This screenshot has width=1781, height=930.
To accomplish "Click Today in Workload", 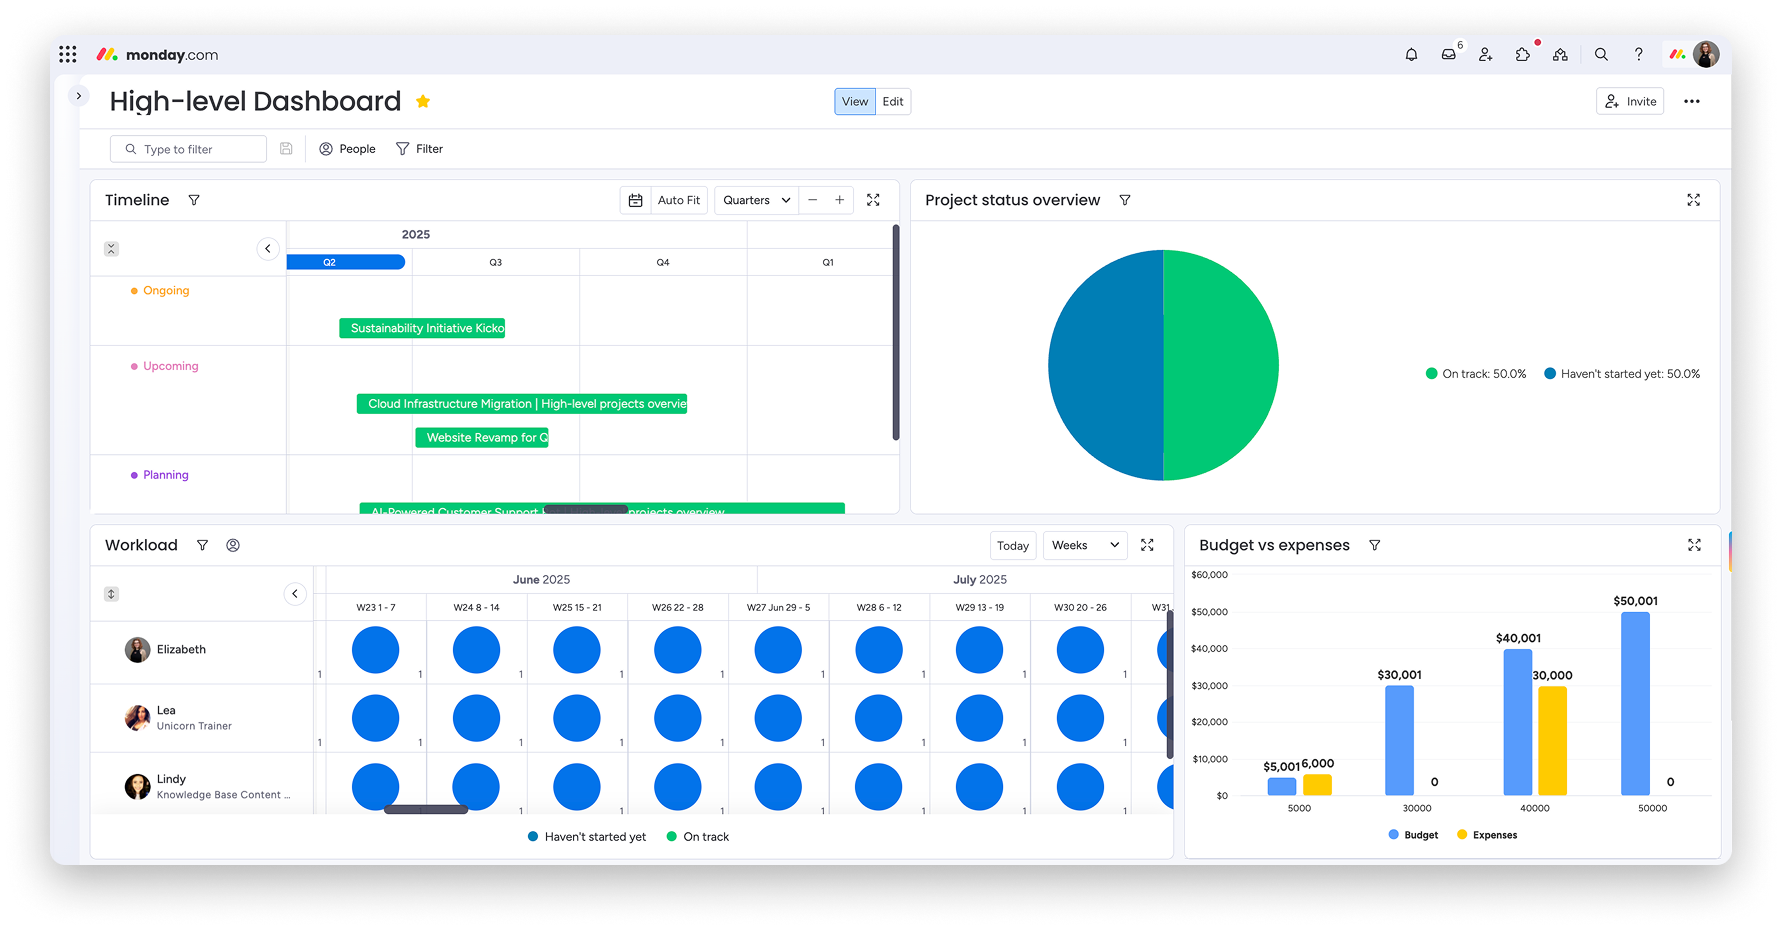I will (x=1013, y=546).
